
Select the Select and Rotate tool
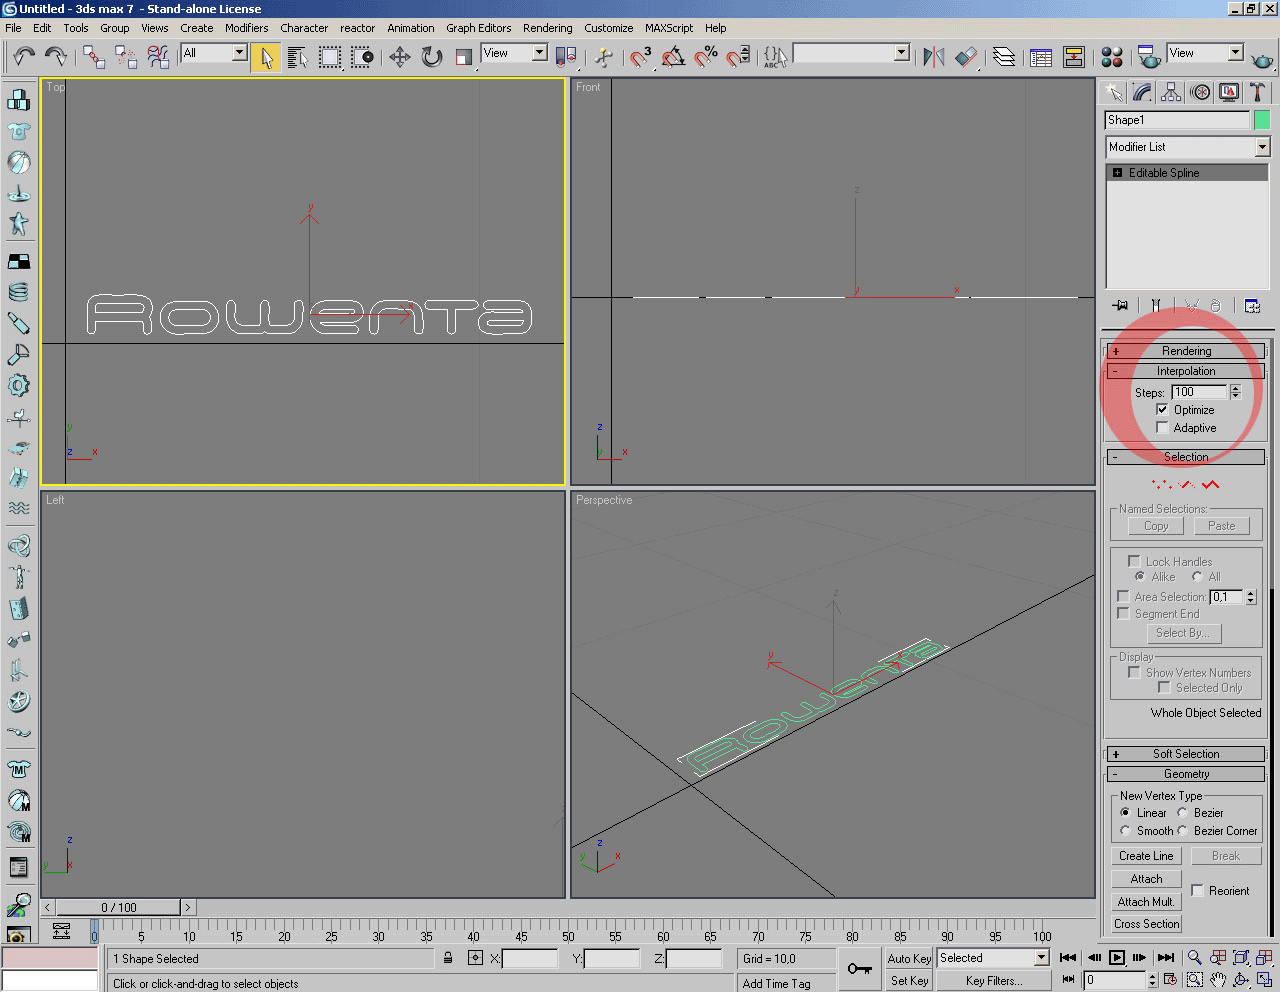[432, 57]
